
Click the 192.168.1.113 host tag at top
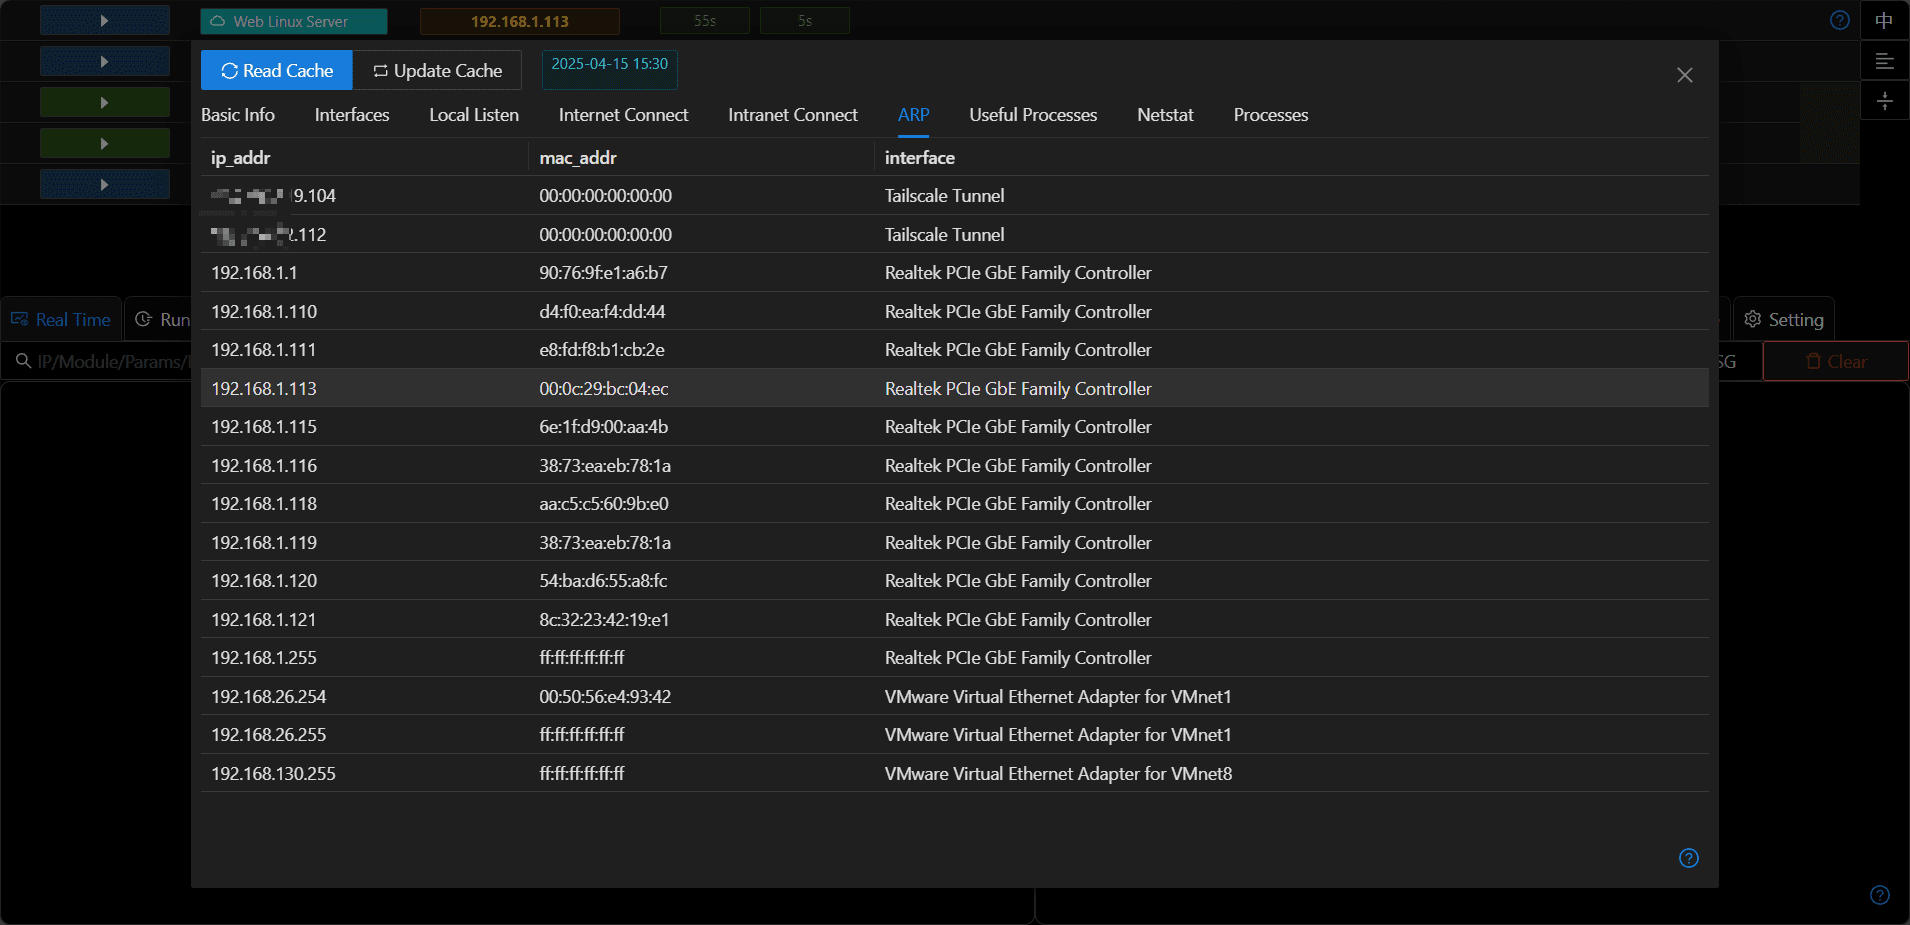(520, 21)
